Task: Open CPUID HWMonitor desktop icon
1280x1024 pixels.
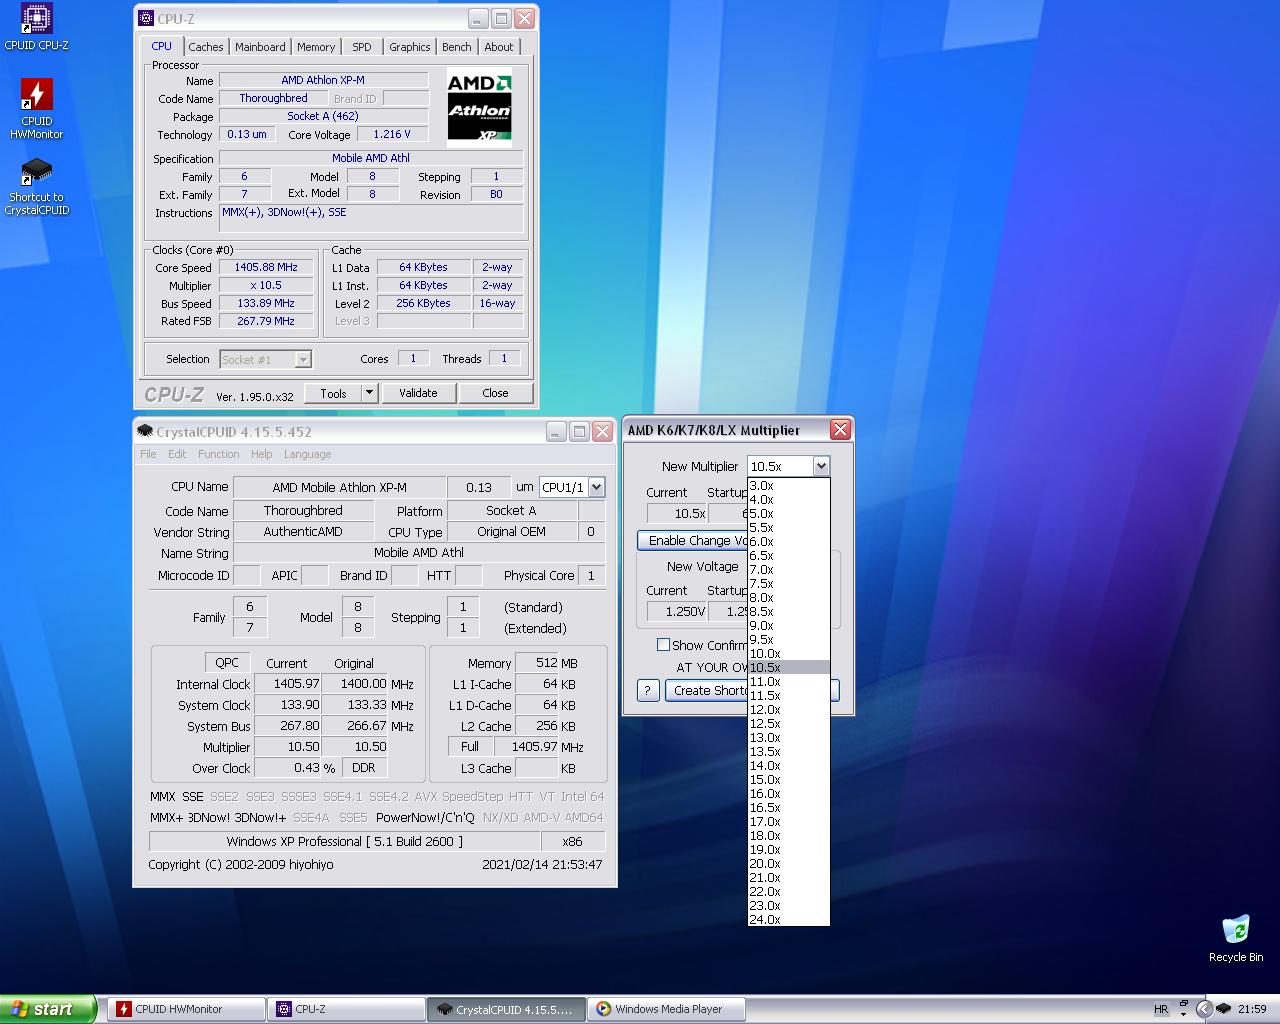Action: [36, 96]
